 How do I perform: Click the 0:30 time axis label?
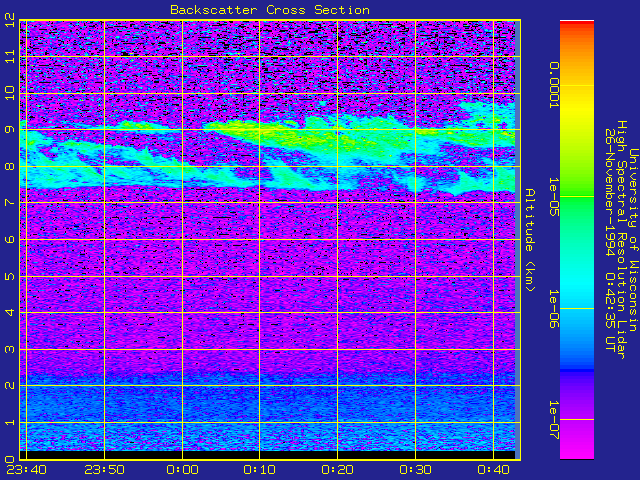point(416,470)
